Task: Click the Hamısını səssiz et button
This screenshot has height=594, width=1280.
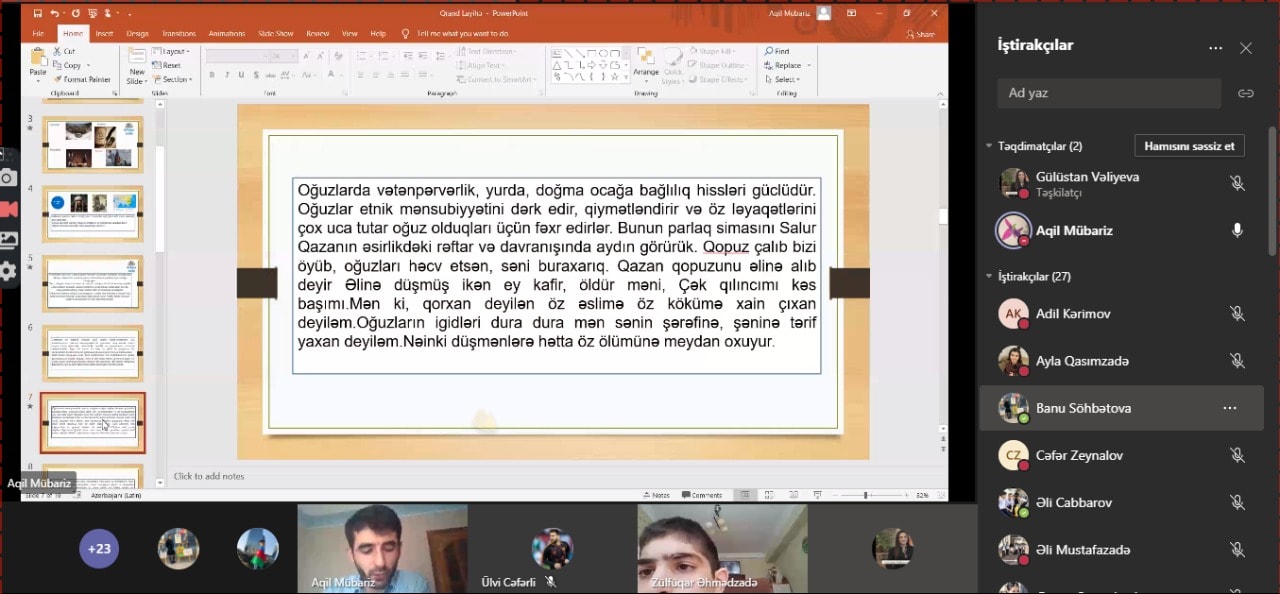Action: point(1189,146)
